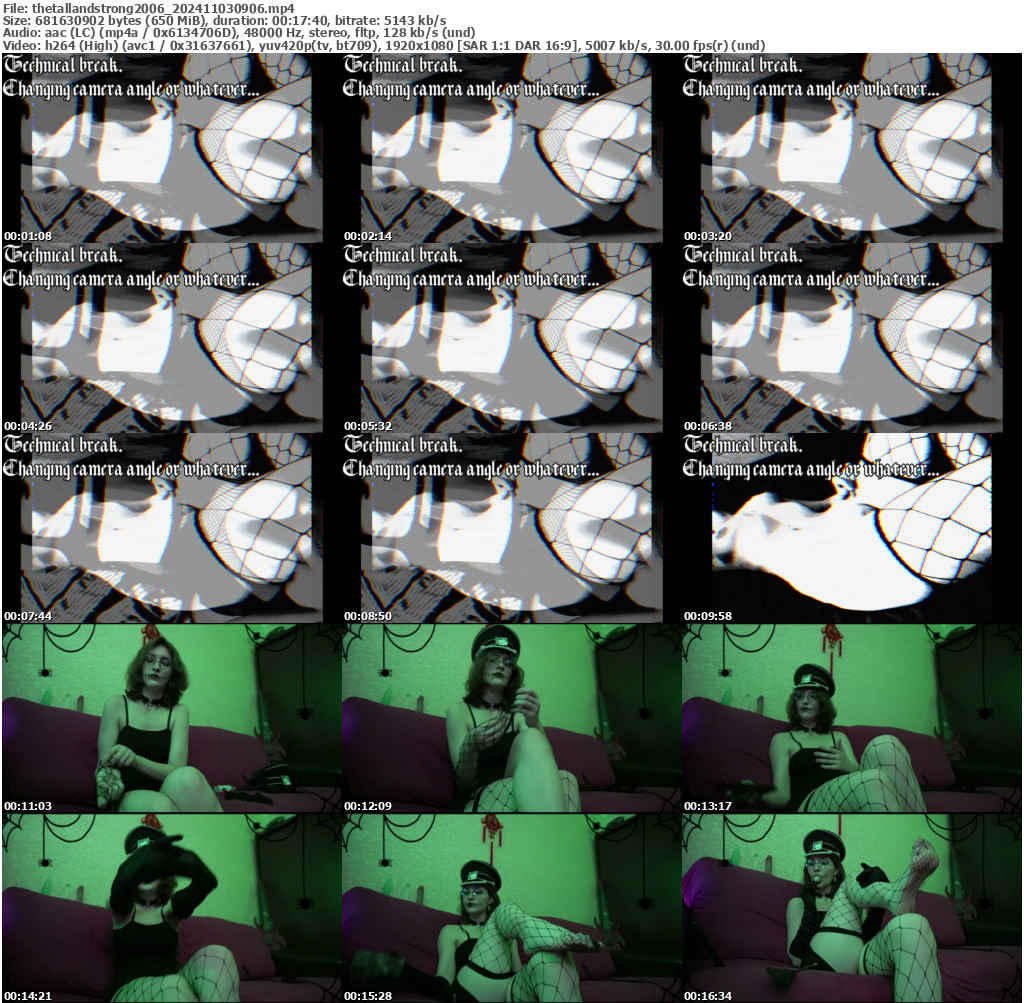This screenshot has width=1024, height=1003.
Task: Select the 00:14:21 hat-adjusting thumbnail
Action: pos(170,905)
